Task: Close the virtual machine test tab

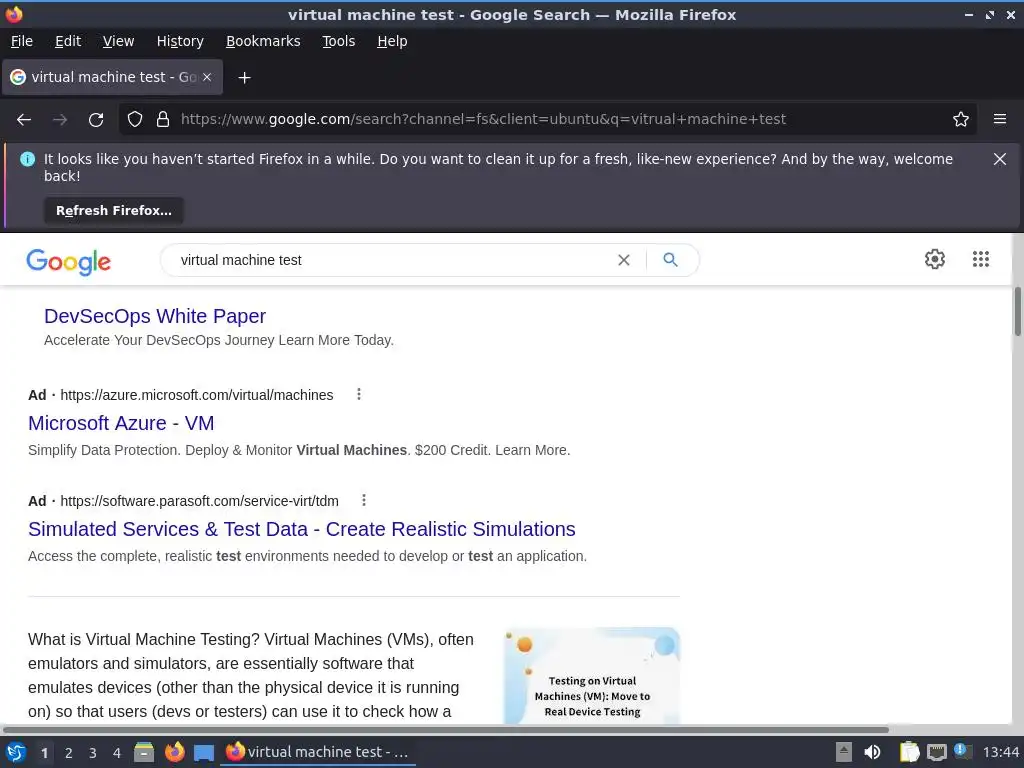Action: pos(207,77)
